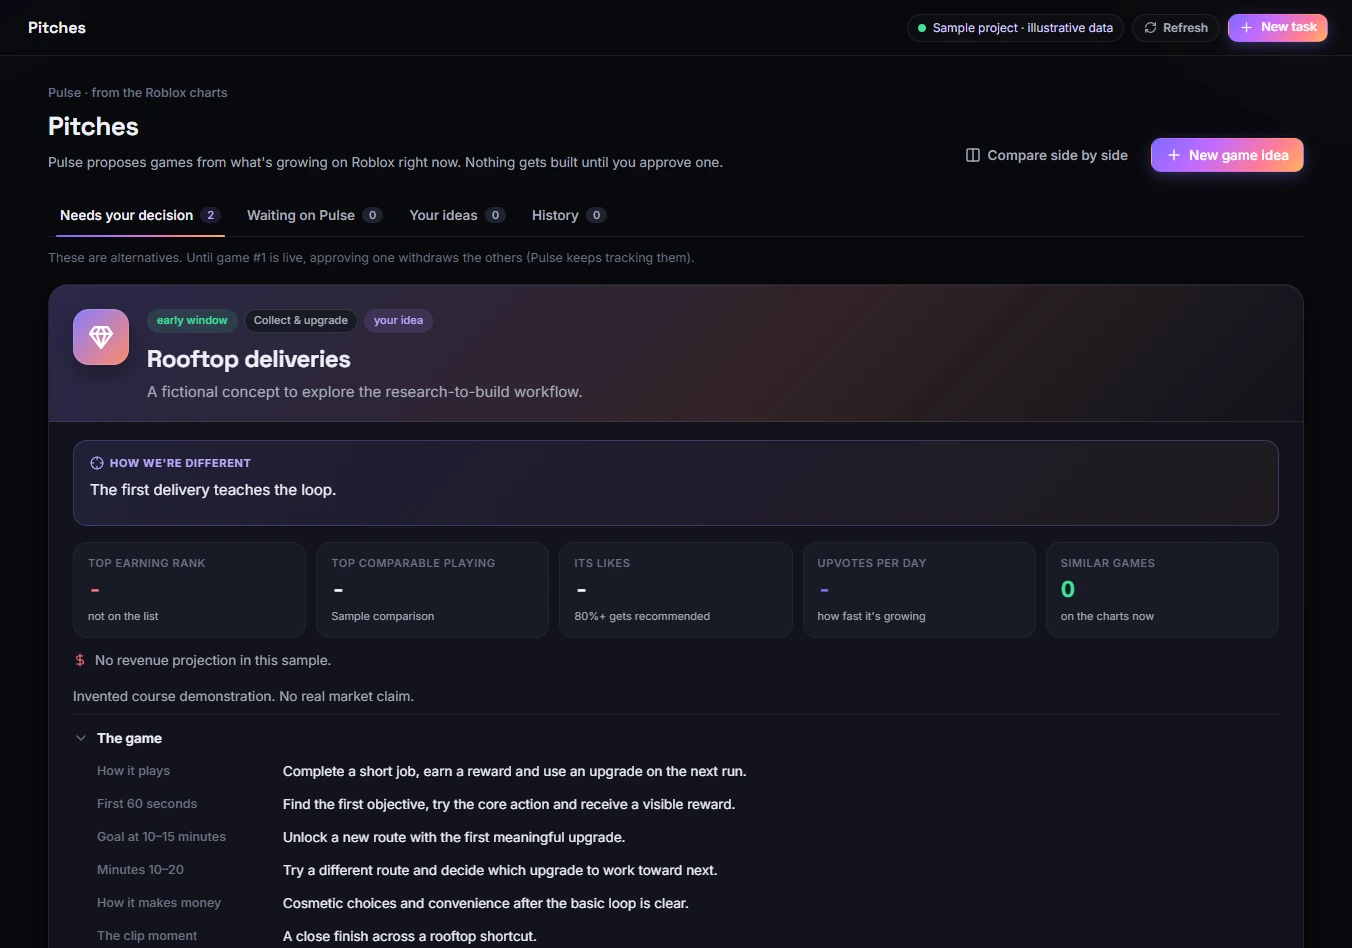Click the Similar Games count 0

(1068, 590)
